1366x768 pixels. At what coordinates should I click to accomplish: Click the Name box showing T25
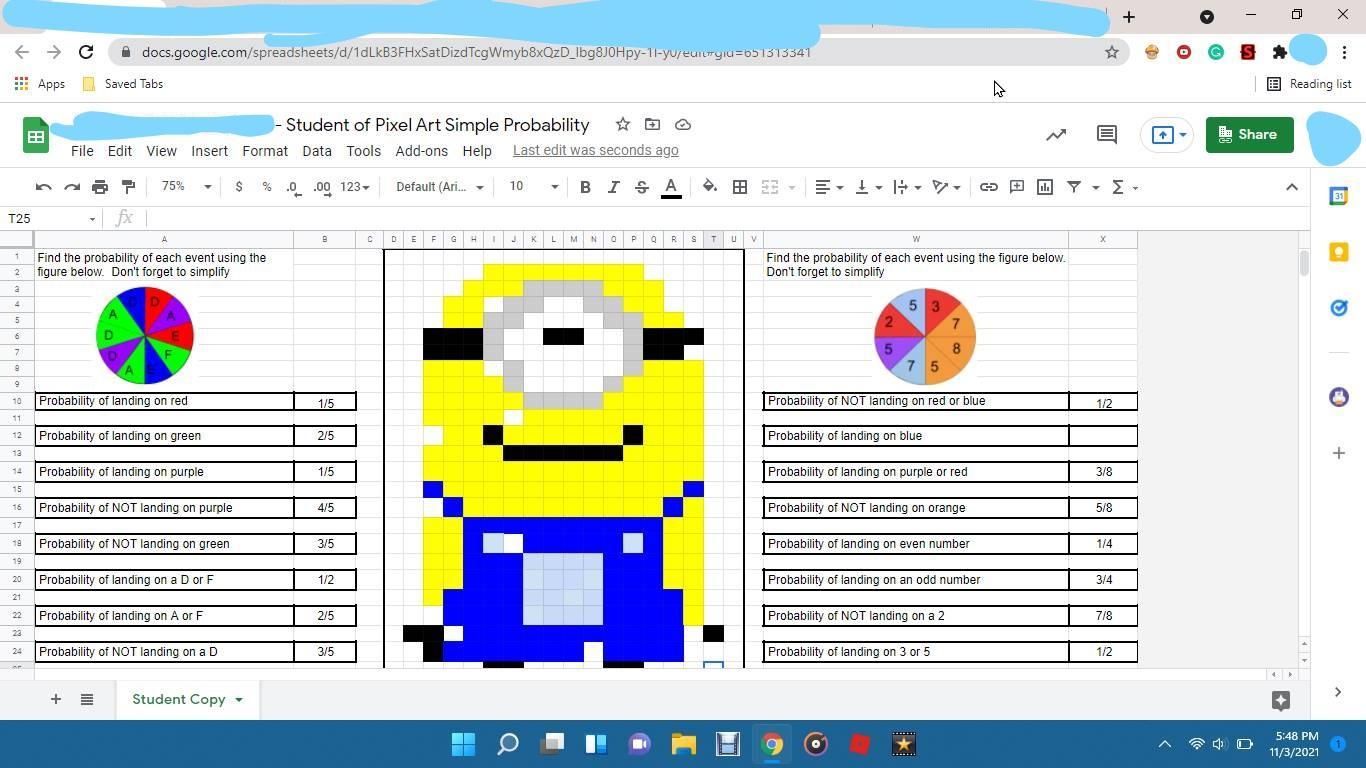[51, 218]
